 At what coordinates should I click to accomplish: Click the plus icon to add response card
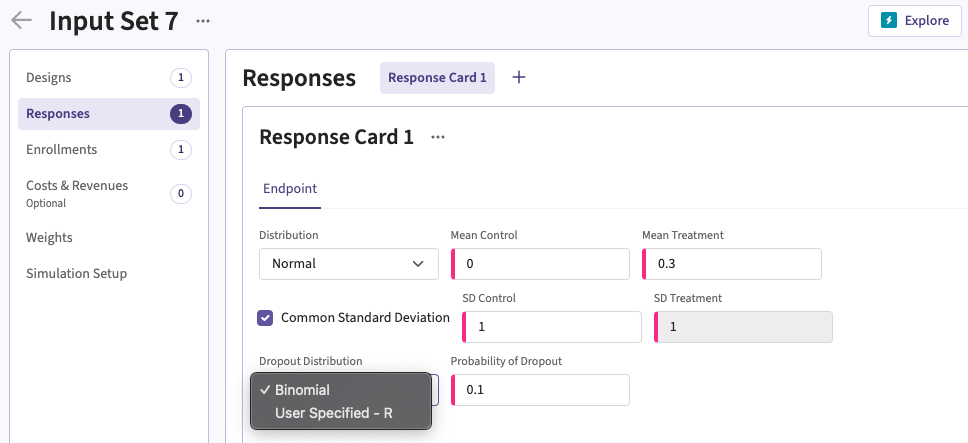[x=519, y=78]
